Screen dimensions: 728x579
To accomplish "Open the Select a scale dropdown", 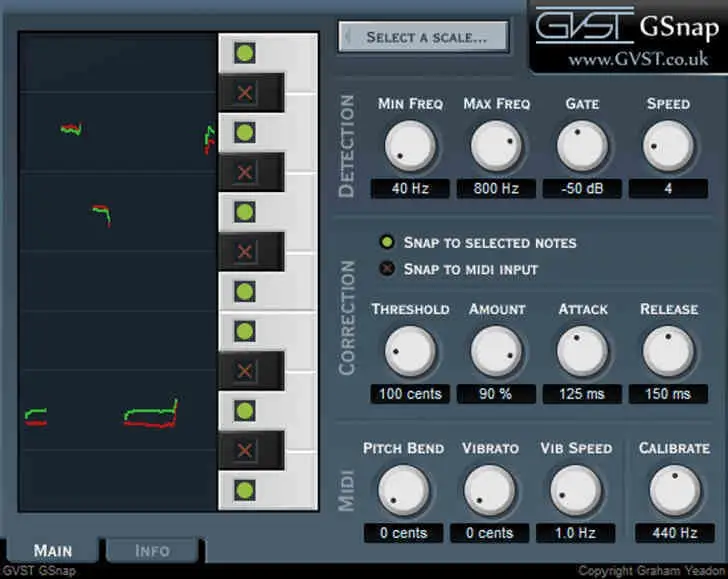I will pyautogui.click(x=423, y=37).
